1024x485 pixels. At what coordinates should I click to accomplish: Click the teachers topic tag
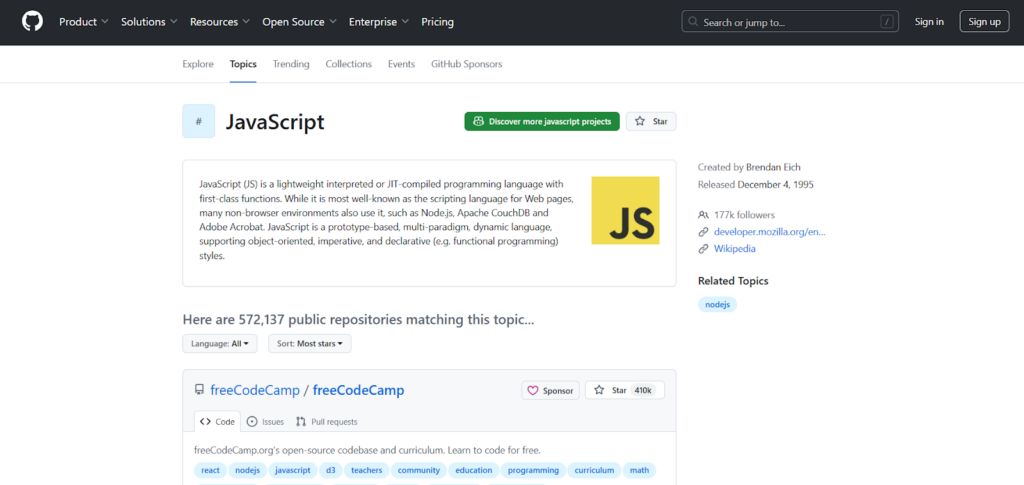366,470
